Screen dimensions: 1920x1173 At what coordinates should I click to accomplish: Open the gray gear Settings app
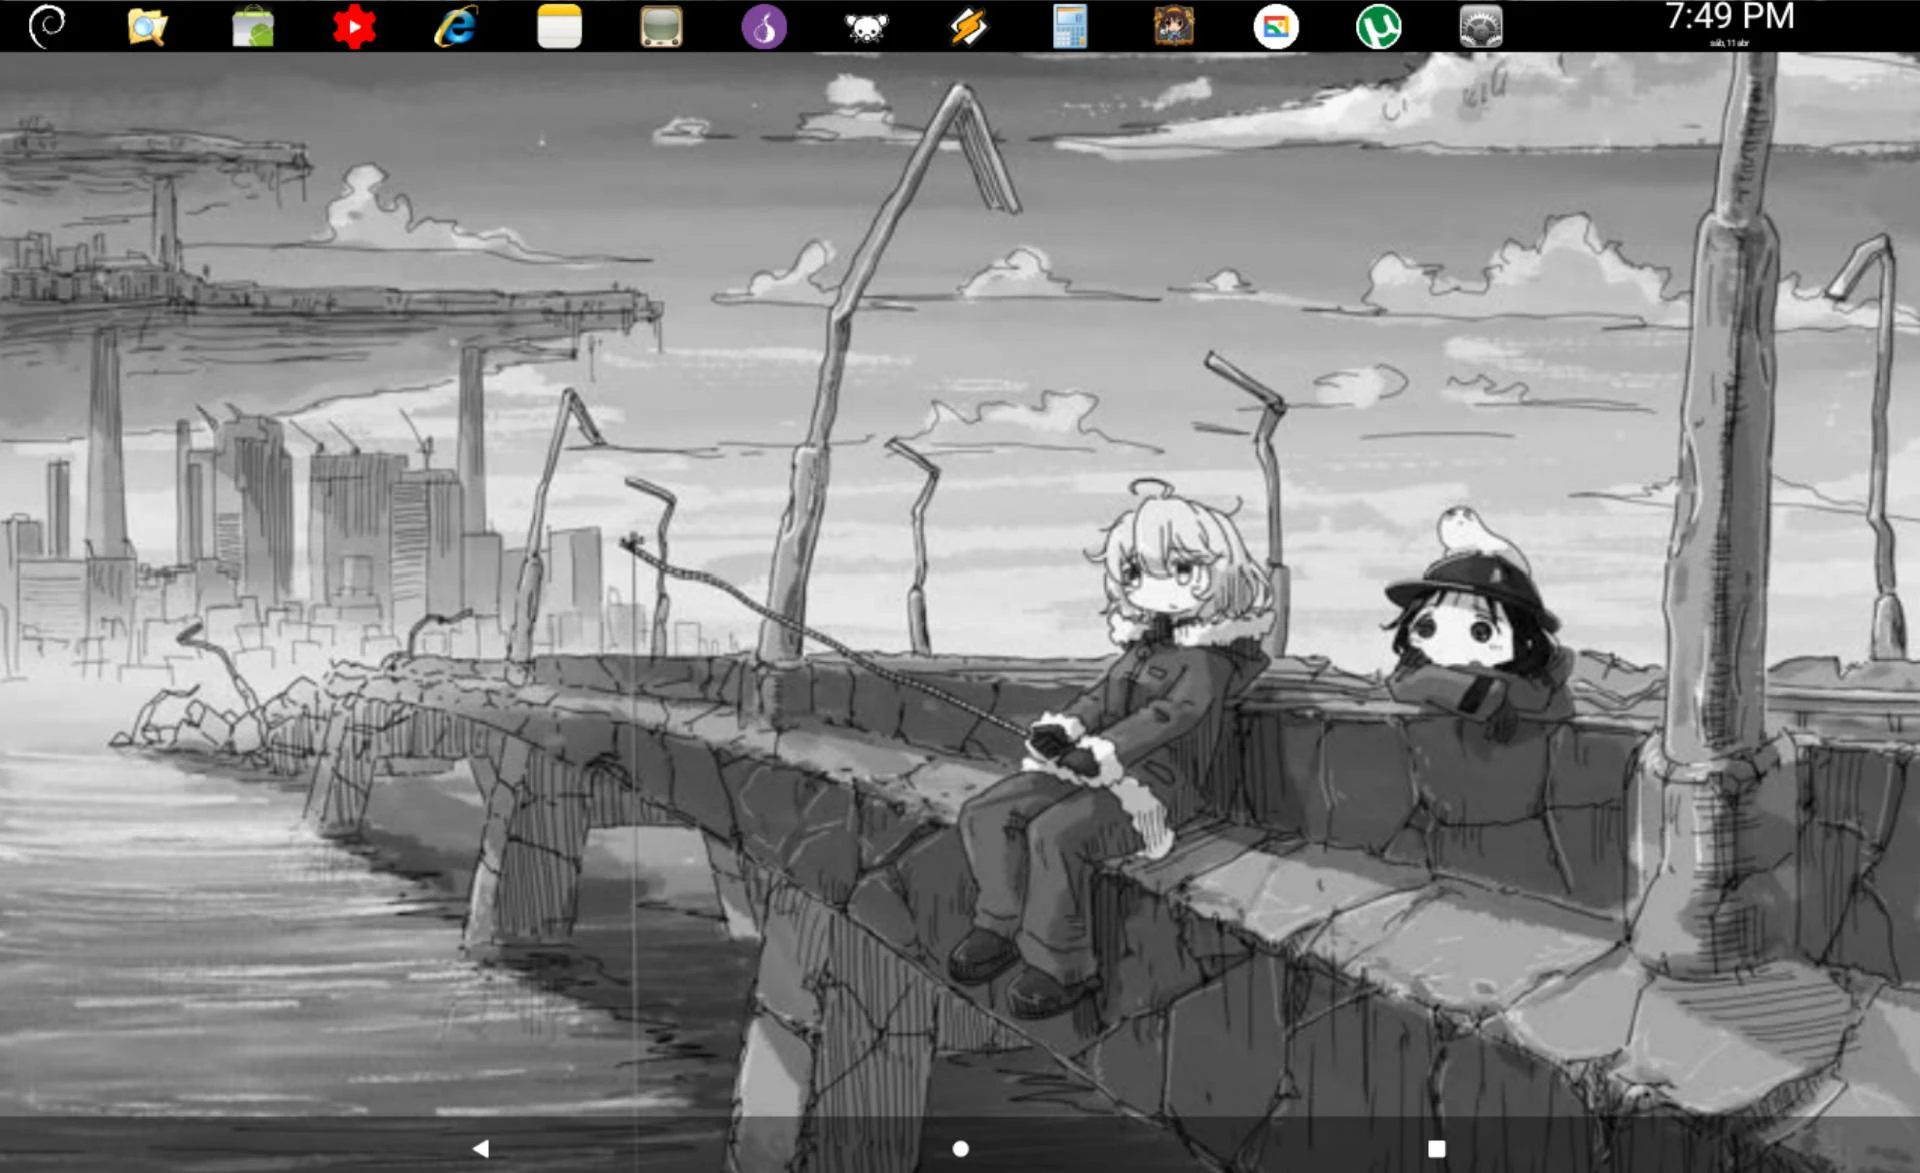1480,26
